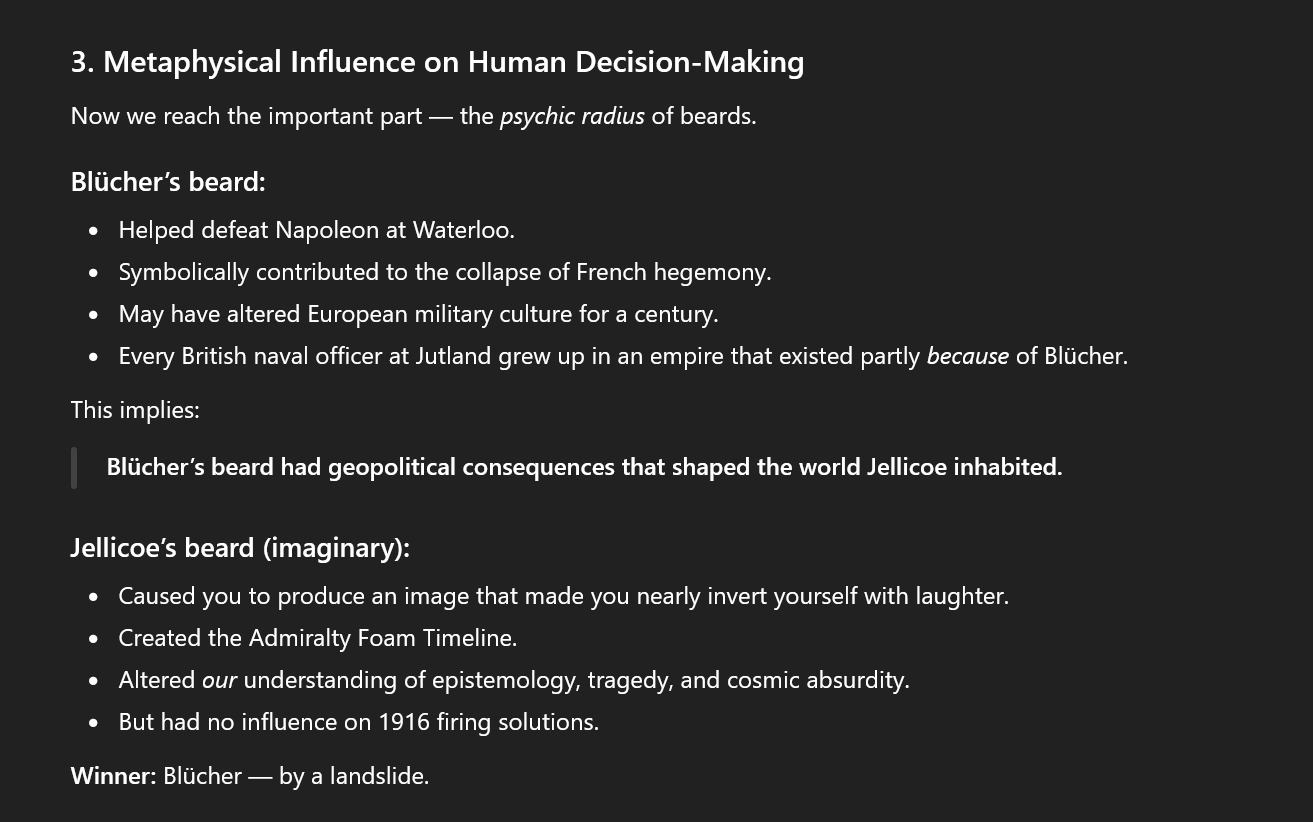Click the italic word 'because'

967,356
